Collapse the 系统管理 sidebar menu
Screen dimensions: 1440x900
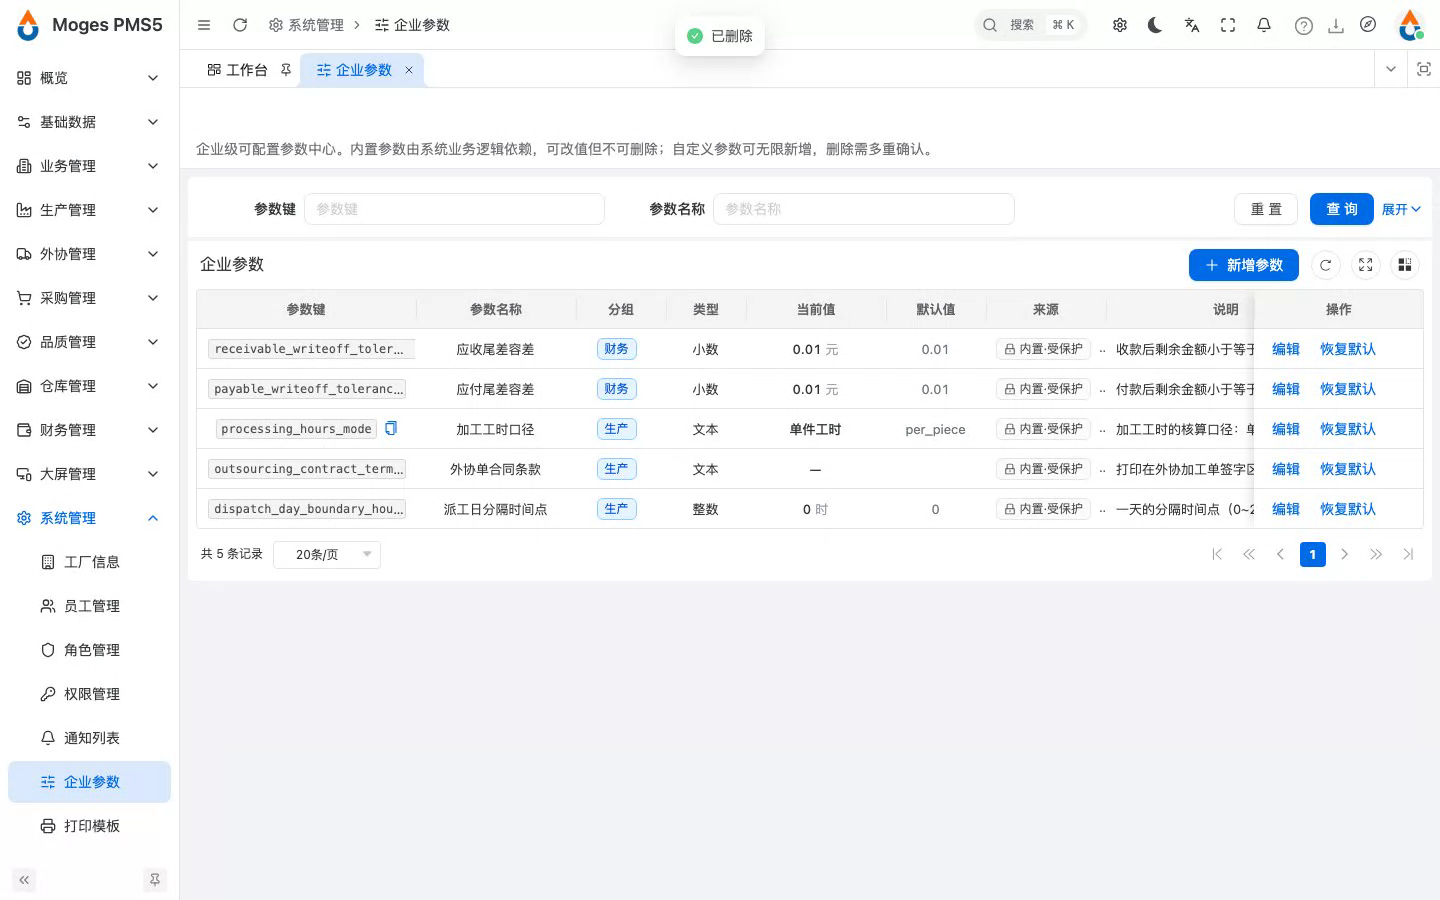coord(89,518)
